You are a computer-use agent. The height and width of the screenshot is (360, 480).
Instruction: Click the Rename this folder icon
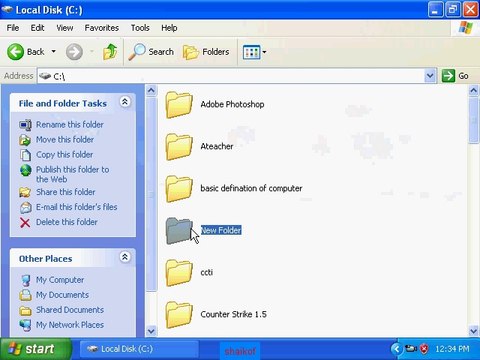(25, 125)
